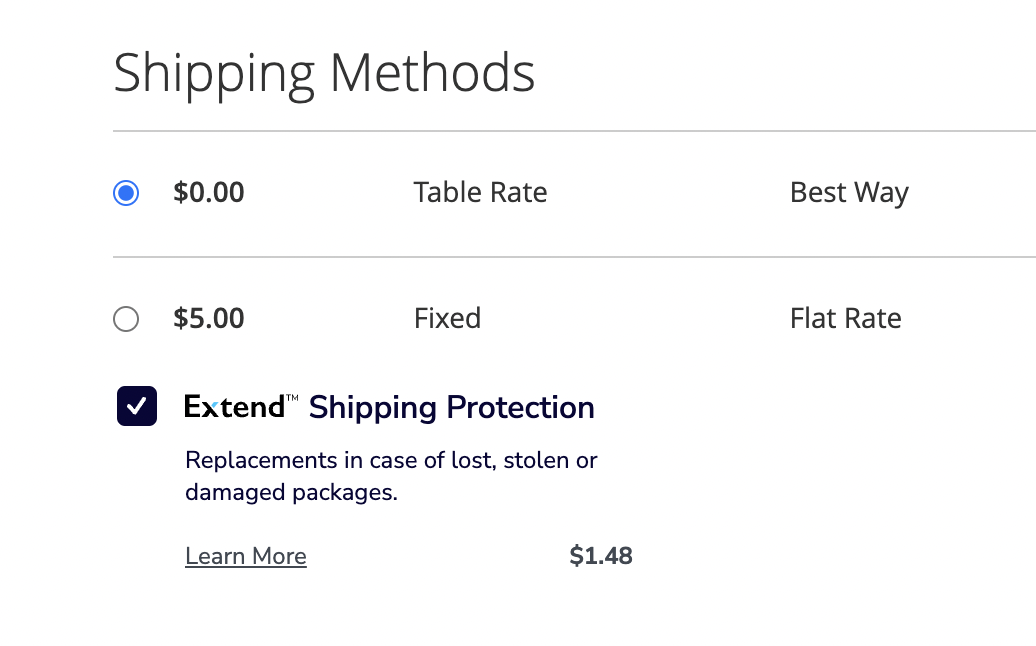Screen dimensions: 1036x646
Task: Select the $0.00 Table Rate radio button
Action: pyautogui.click(x=126, y=193)
